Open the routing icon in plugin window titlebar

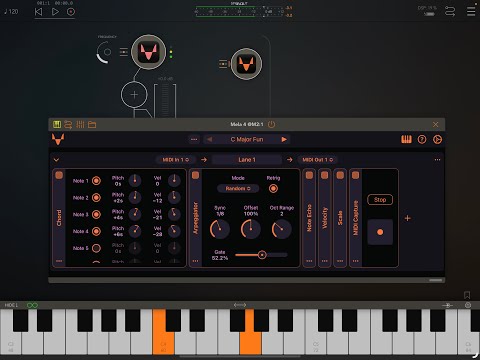(x=68, y=125)
